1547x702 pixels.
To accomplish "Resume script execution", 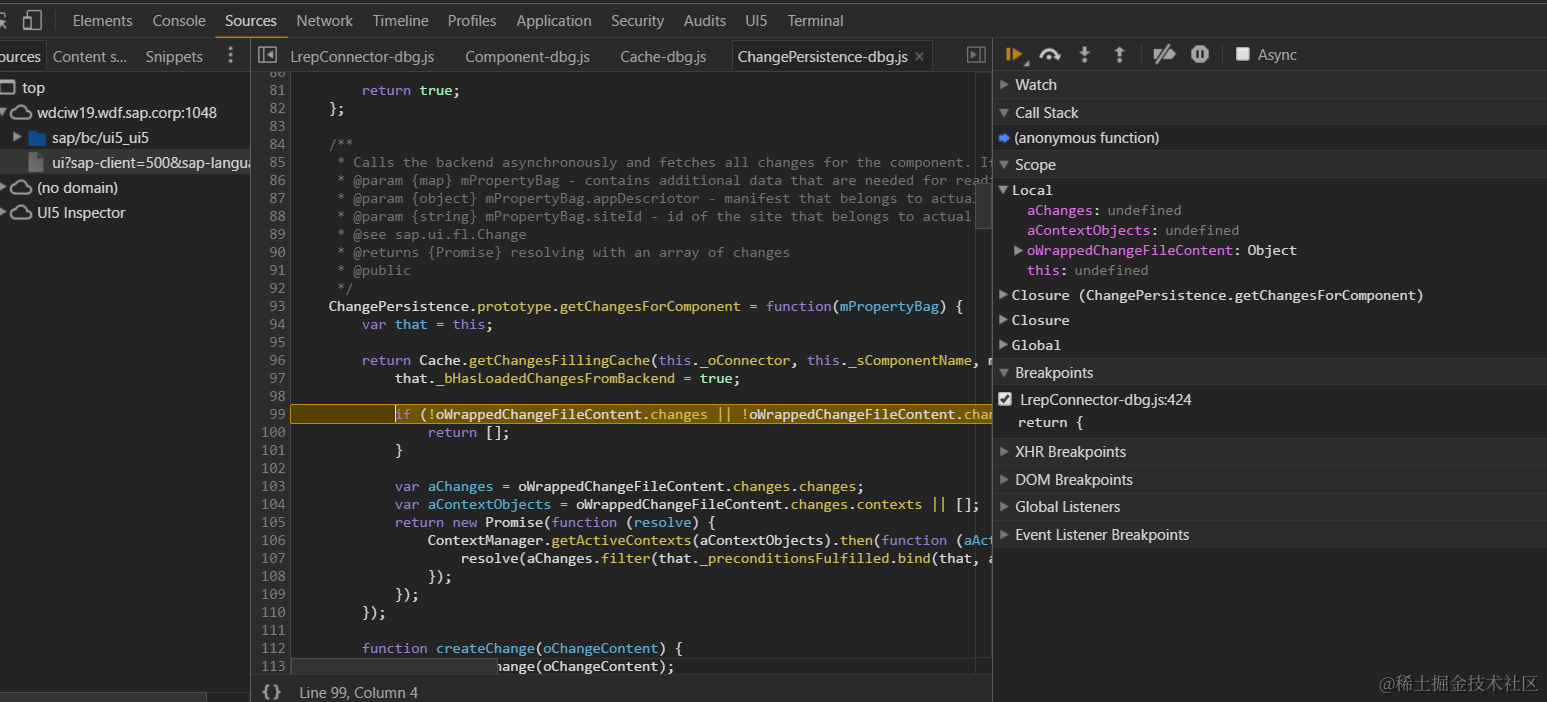I will point(1014,55).
